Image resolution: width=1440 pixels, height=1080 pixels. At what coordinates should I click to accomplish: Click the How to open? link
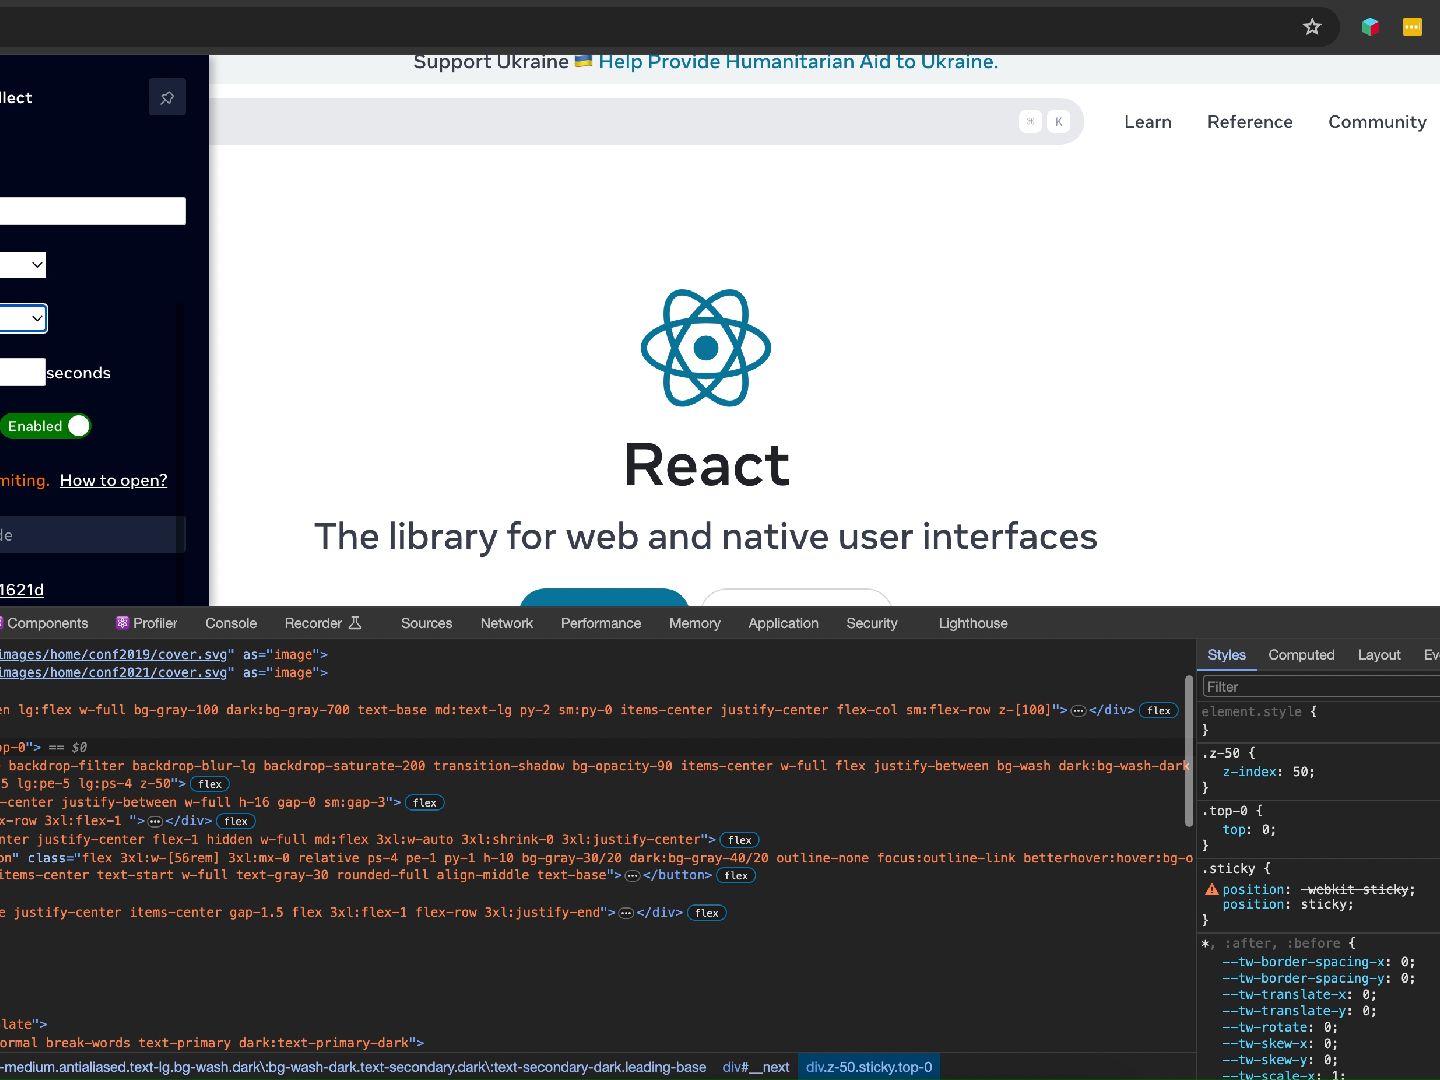pyautogui.click(x=114, y=481)
